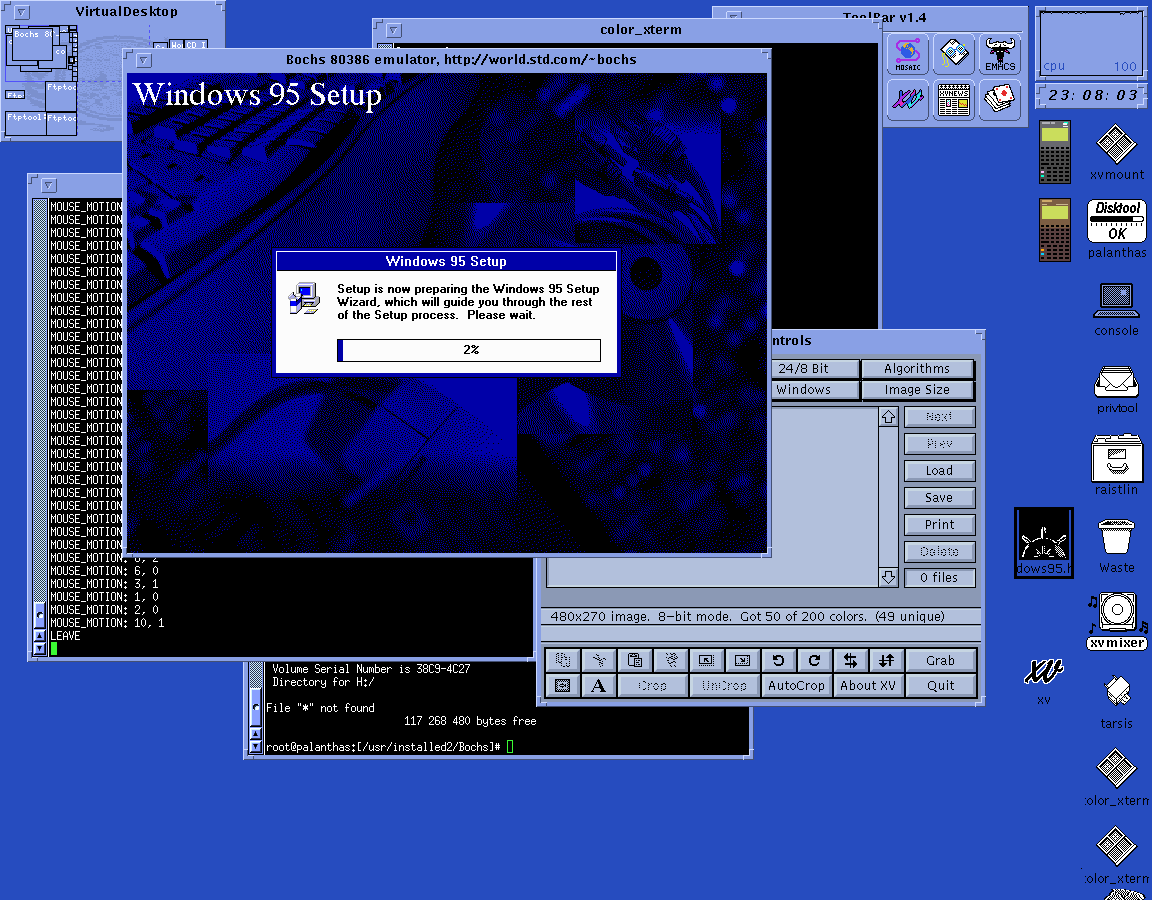
Task: Click the shell prompt root@palanthas line
Action: pyautogui.click(x=389, y=747)
